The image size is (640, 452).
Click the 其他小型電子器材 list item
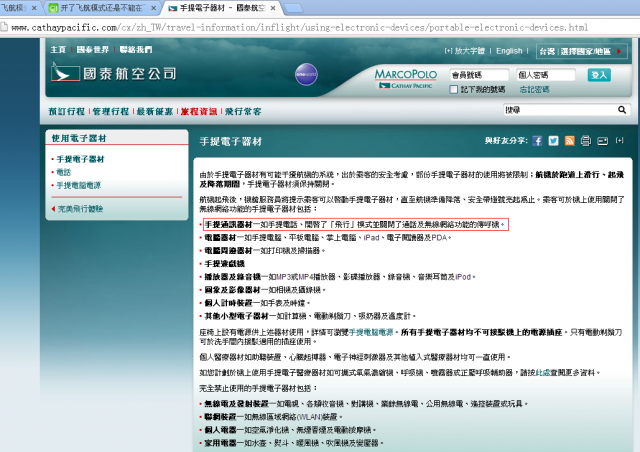tap(310, 316)
